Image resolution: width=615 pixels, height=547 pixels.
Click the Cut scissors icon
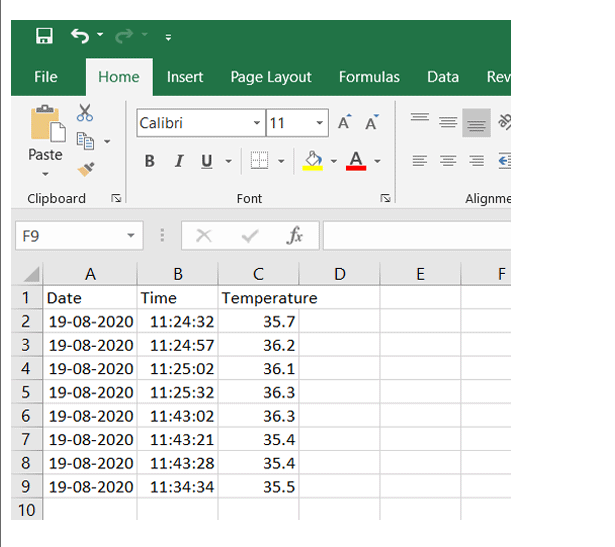click(x=85, y=114)
